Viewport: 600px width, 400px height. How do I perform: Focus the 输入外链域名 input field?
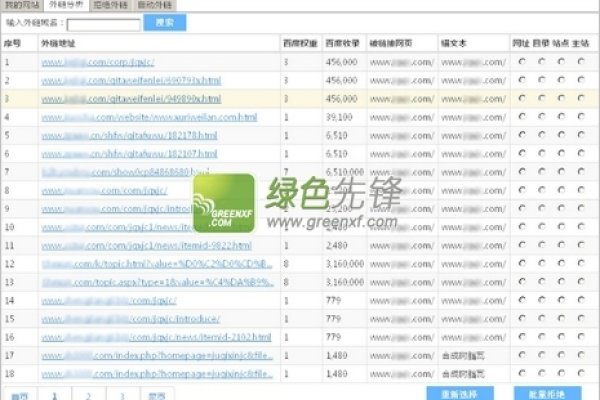click(103, 25)
